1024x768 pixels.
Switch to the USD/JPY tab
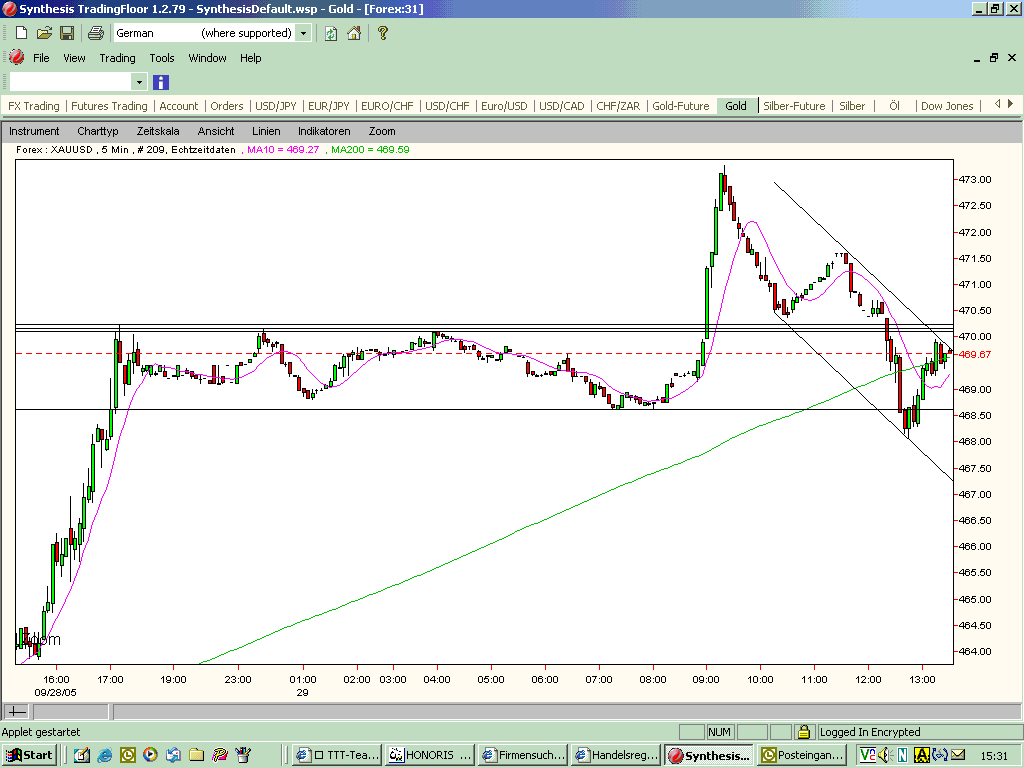[276, 106]
